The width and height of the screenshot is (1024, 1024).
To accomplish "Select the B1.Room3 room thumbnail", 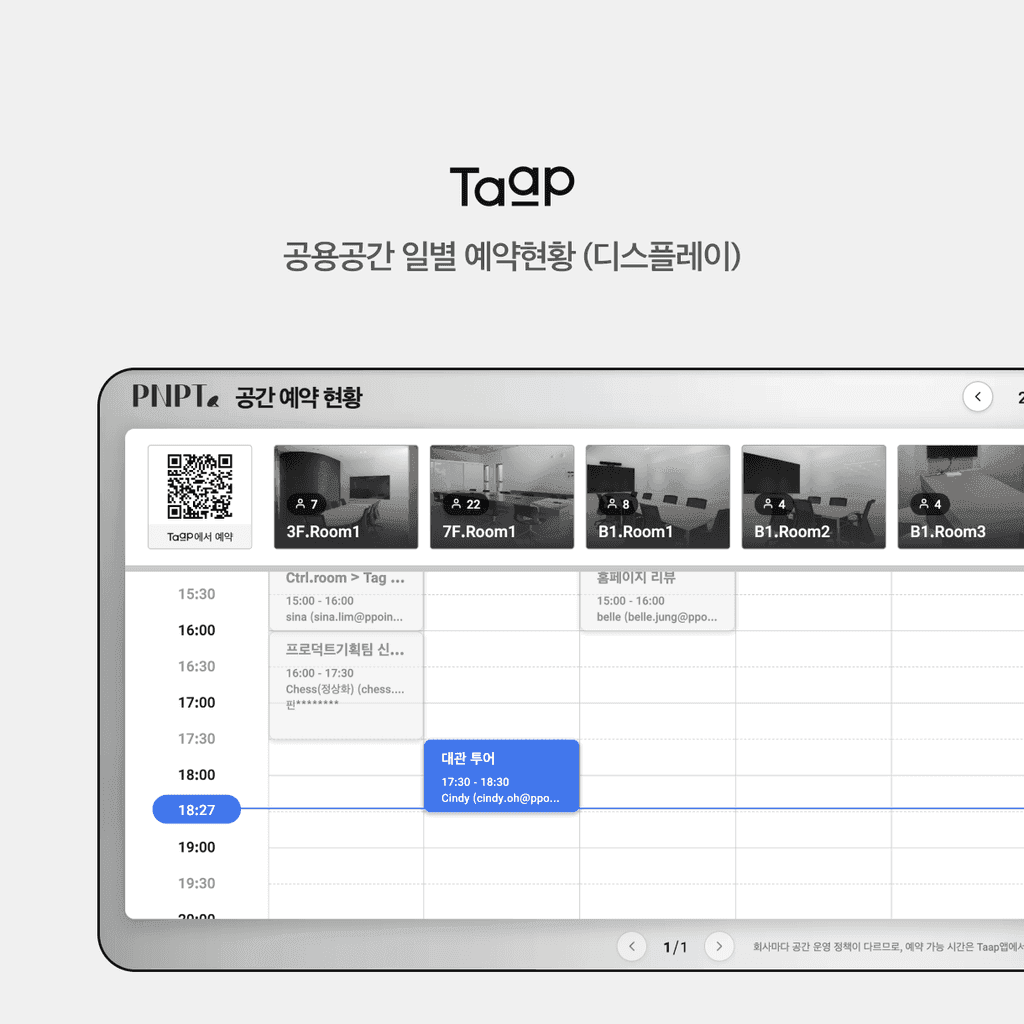I will (961, 497).
